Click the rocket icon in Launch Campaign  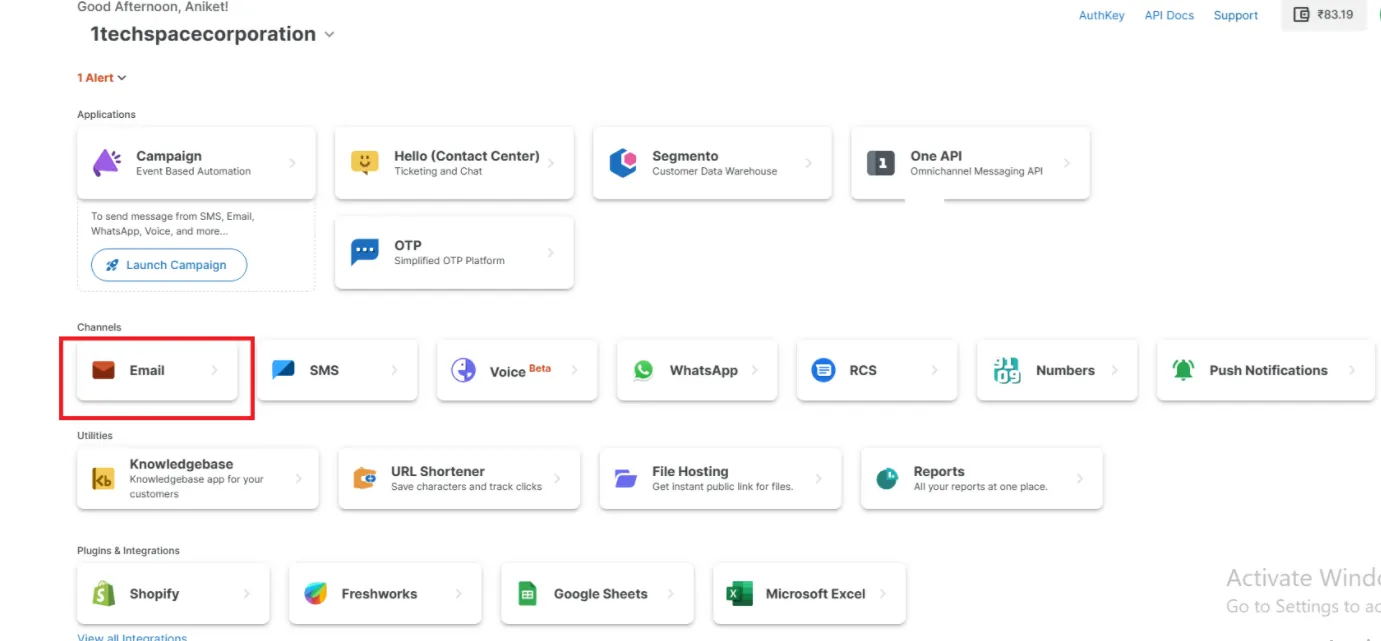[113, 265]
